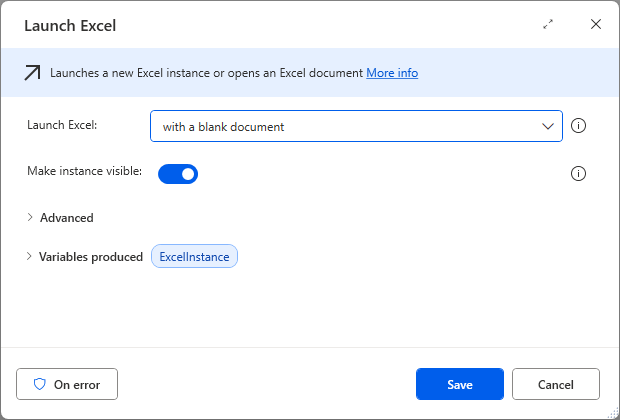
Task: Click the "Make instance visible:" label
Action: point(85,171)
